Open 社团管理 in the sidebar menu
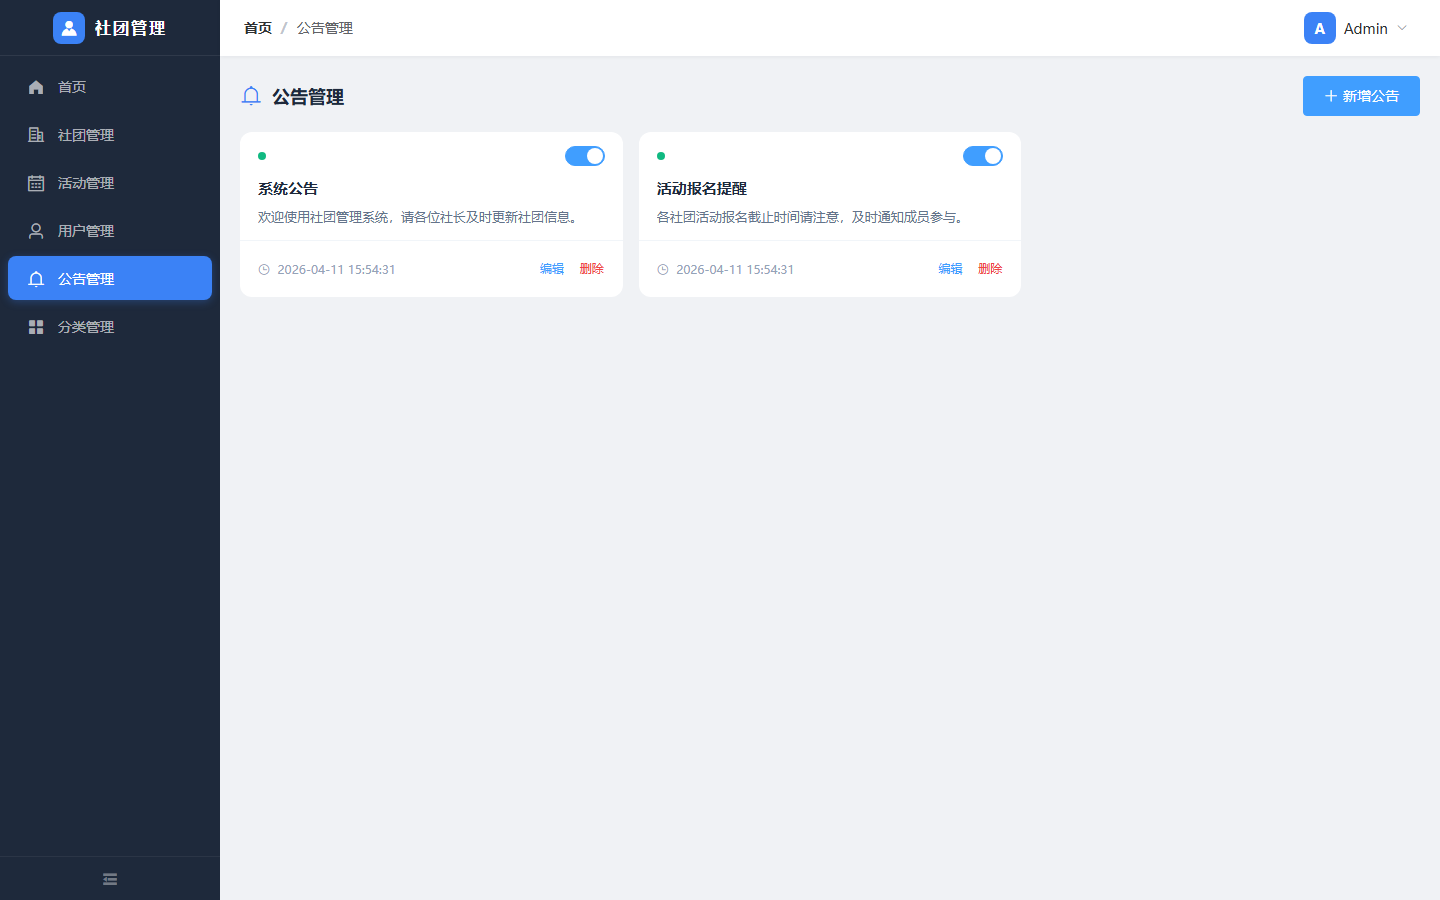Viewport: 1440px width, 900px height. pos(110,135)
